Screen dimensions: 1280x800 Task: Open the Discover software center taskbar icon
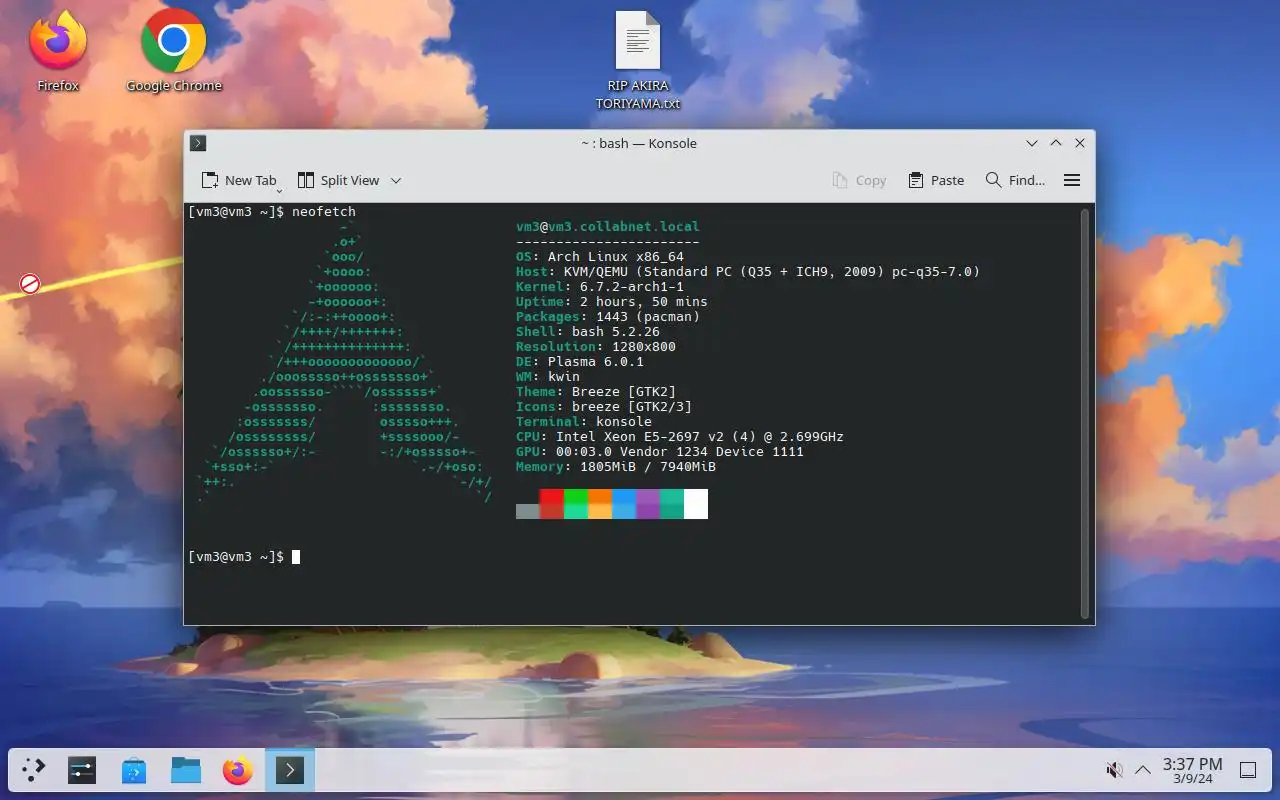(134, 770)
